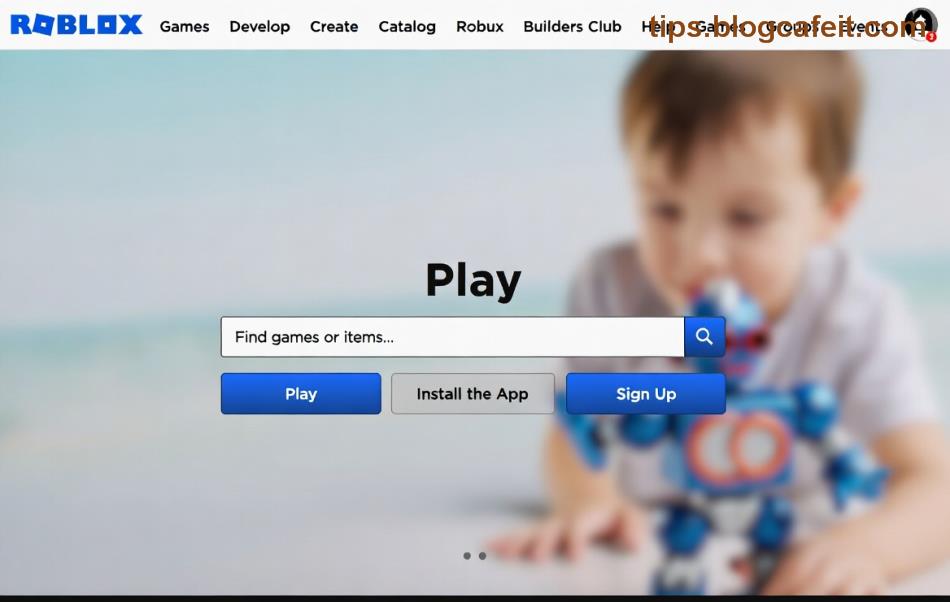Open the Develop nav item
The height and width of the screenshot is (602, 950).
tap(259, 27)
